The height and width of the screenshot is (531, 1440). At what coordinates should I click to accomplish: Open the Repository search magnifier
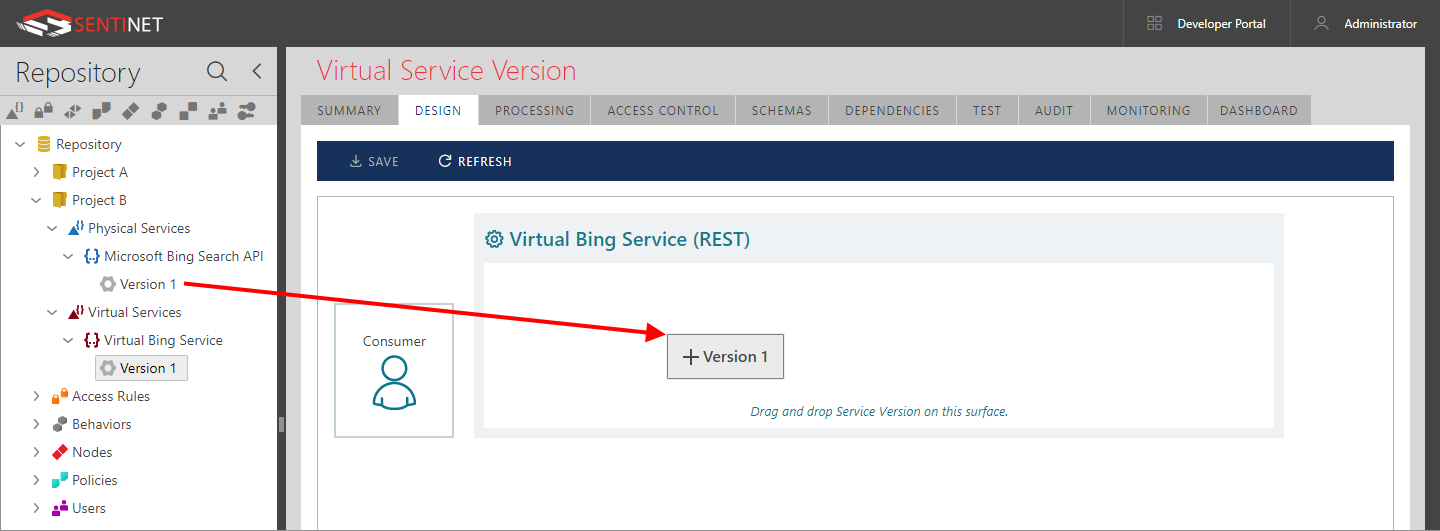[217, 71]
